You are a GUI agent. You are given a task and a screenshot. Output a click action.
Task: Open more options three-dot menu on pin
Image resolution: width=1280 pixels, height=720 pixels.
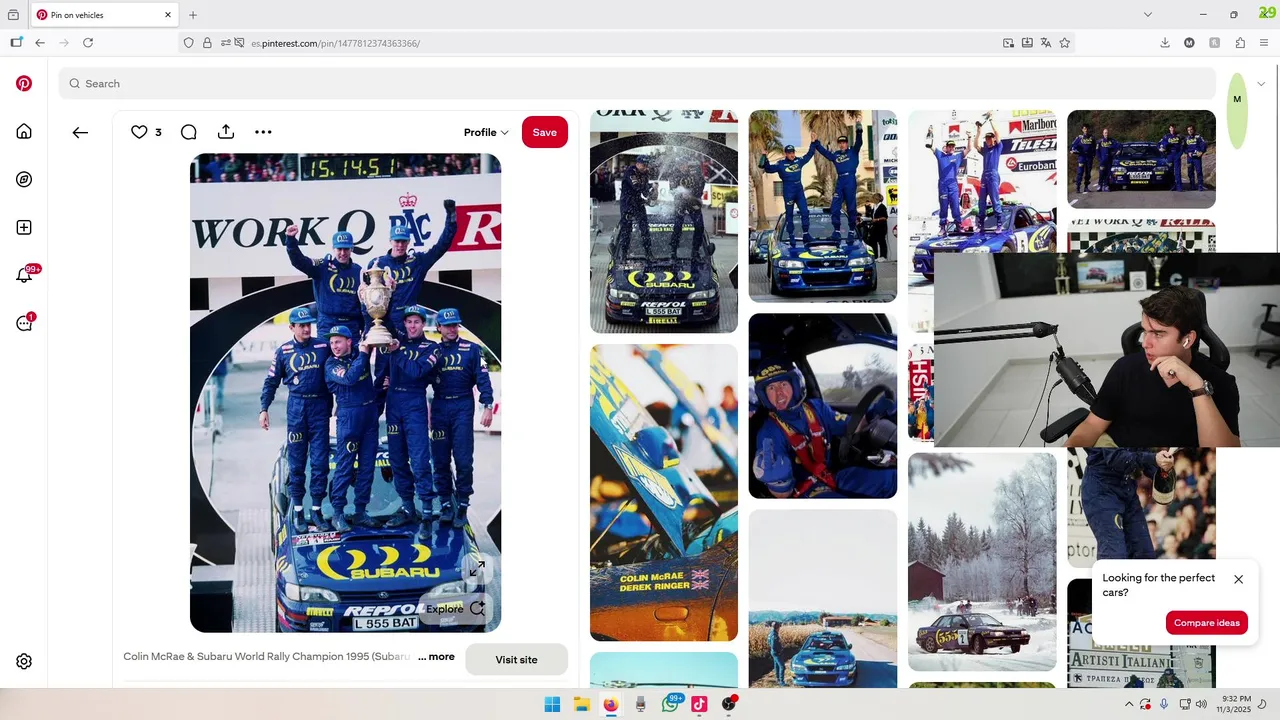point(263,132)
